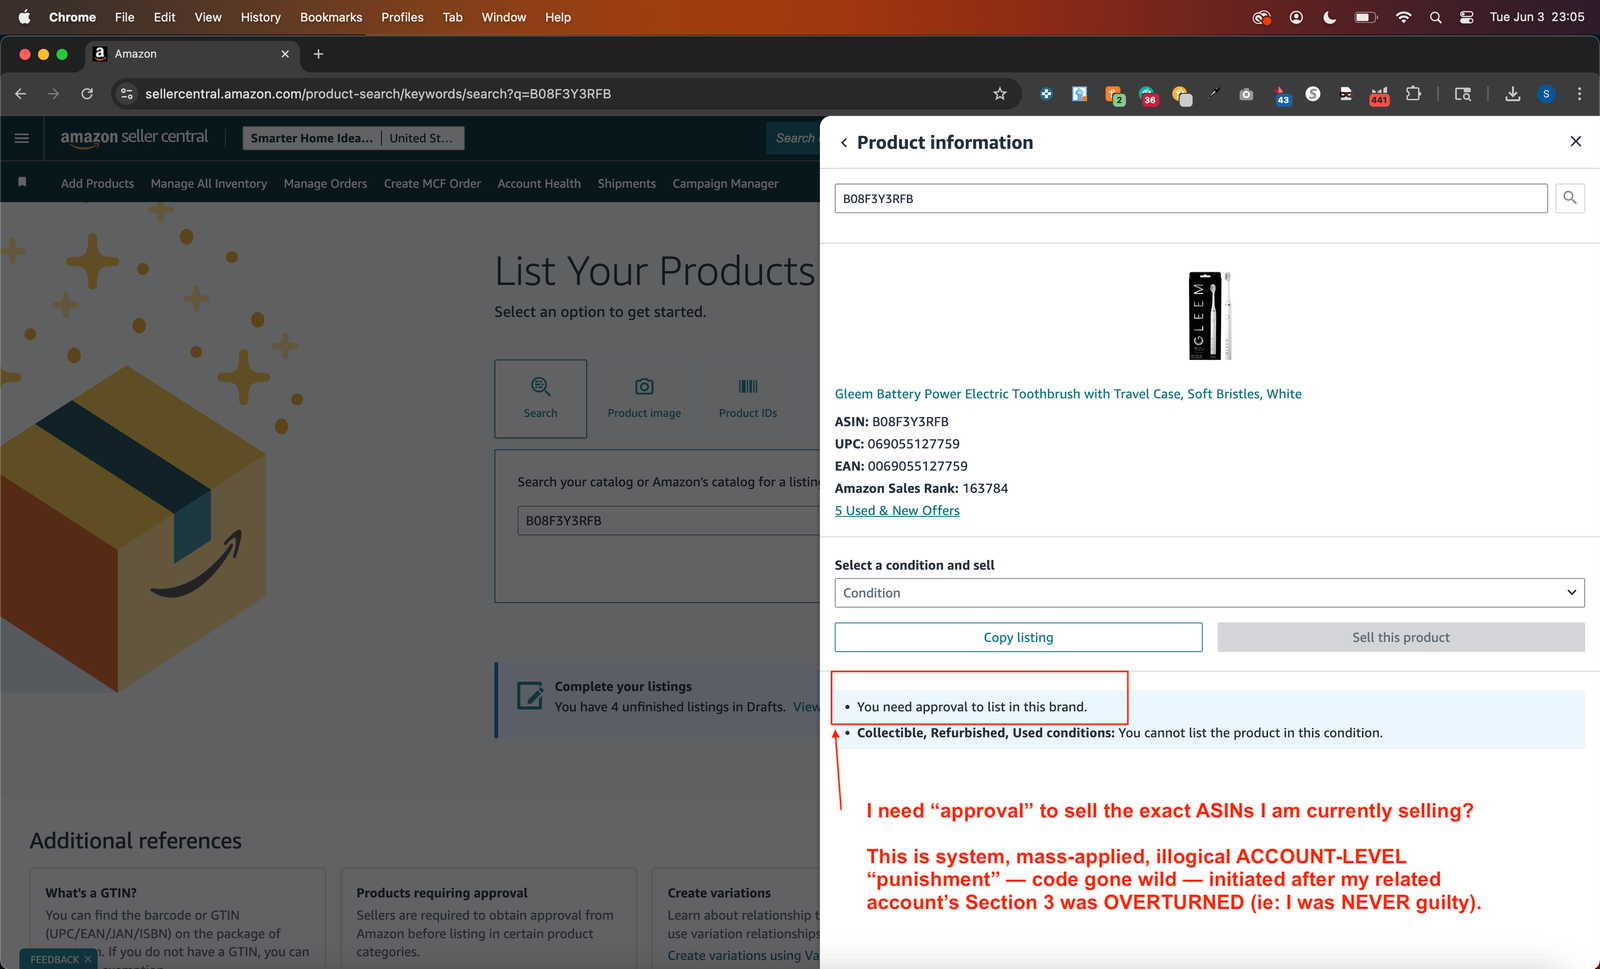The image size is (1600, 969).
Task: Focus the Product information ASIN search field
Action: click(x=1191, y=198)
